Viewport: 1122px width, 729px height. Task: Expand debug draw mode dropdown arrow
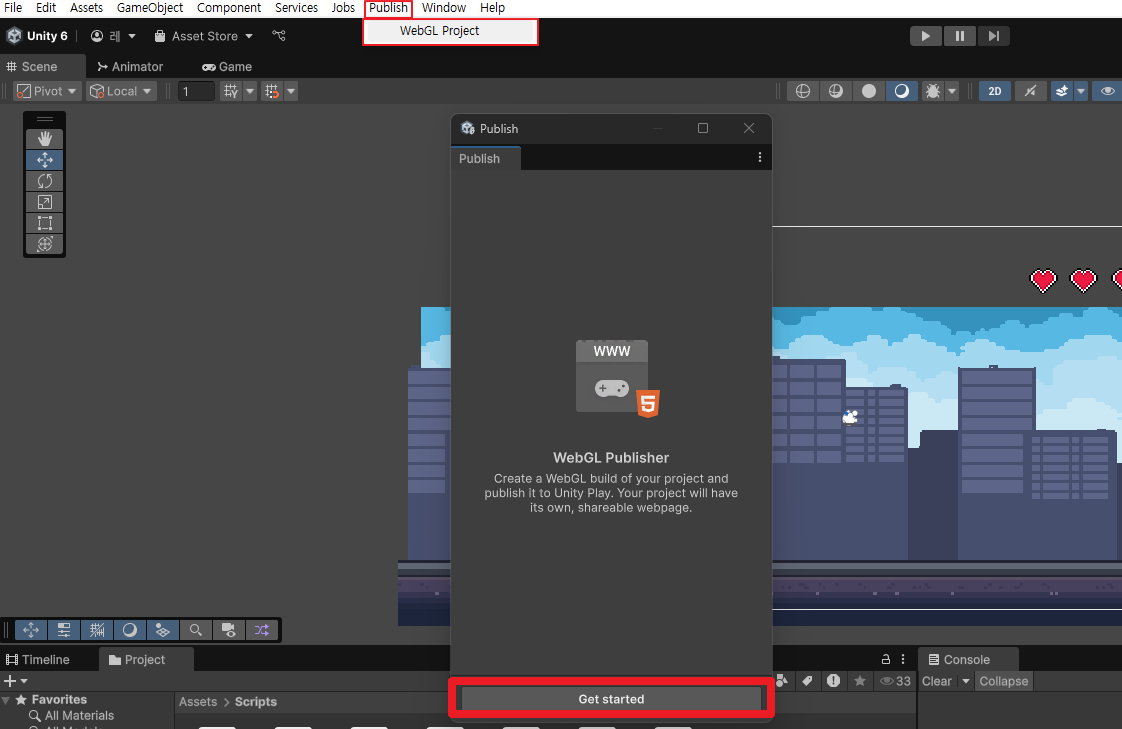point(952,91)
